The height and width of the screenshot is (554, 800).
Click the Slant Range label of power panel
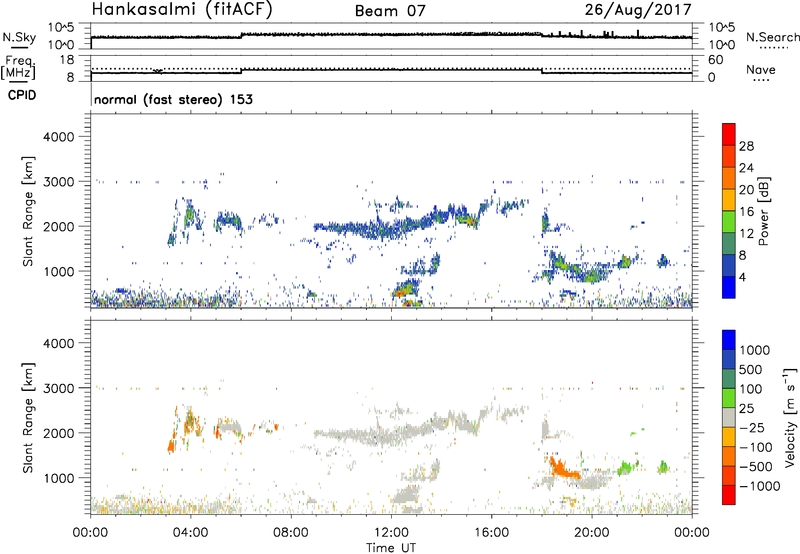28,211
